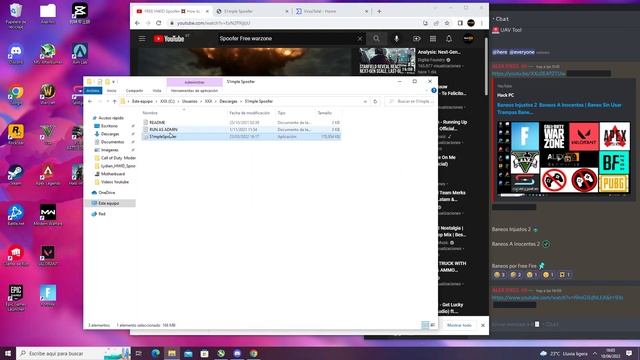Open the Fortnite desktop shortcut
This screenshot has width=640, height=360.
tap(48, 296)
